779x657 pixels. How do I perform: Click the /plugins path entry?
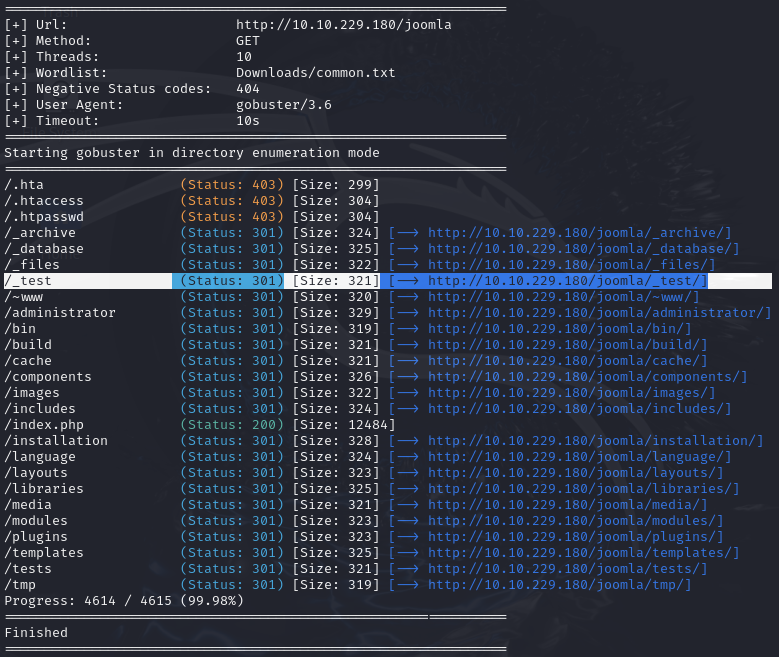pyautogui.click(x=36, y=536)
